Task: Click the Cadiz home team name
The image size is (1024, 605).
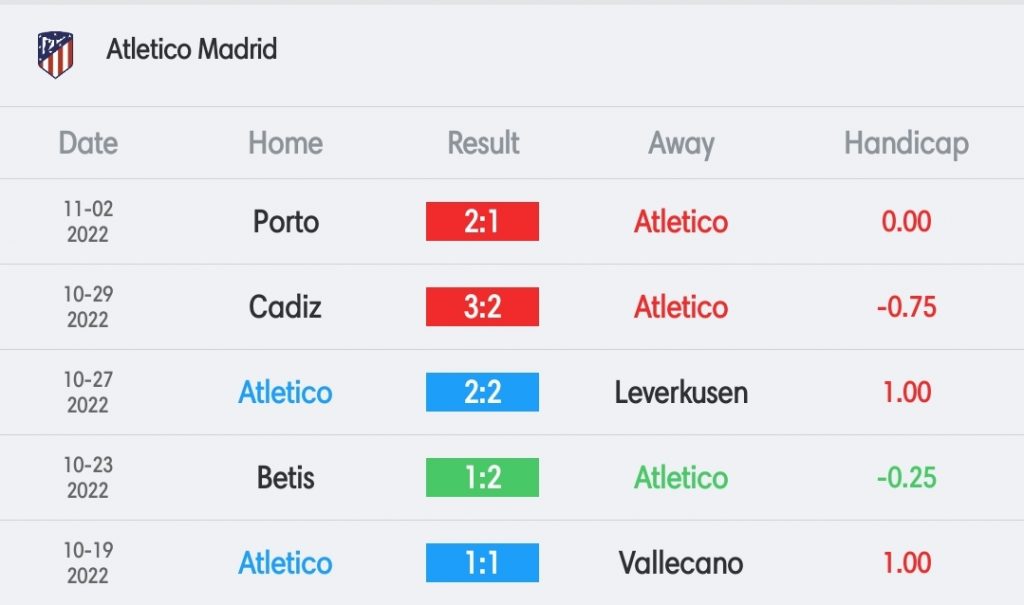Action: [x=285, y=307]
